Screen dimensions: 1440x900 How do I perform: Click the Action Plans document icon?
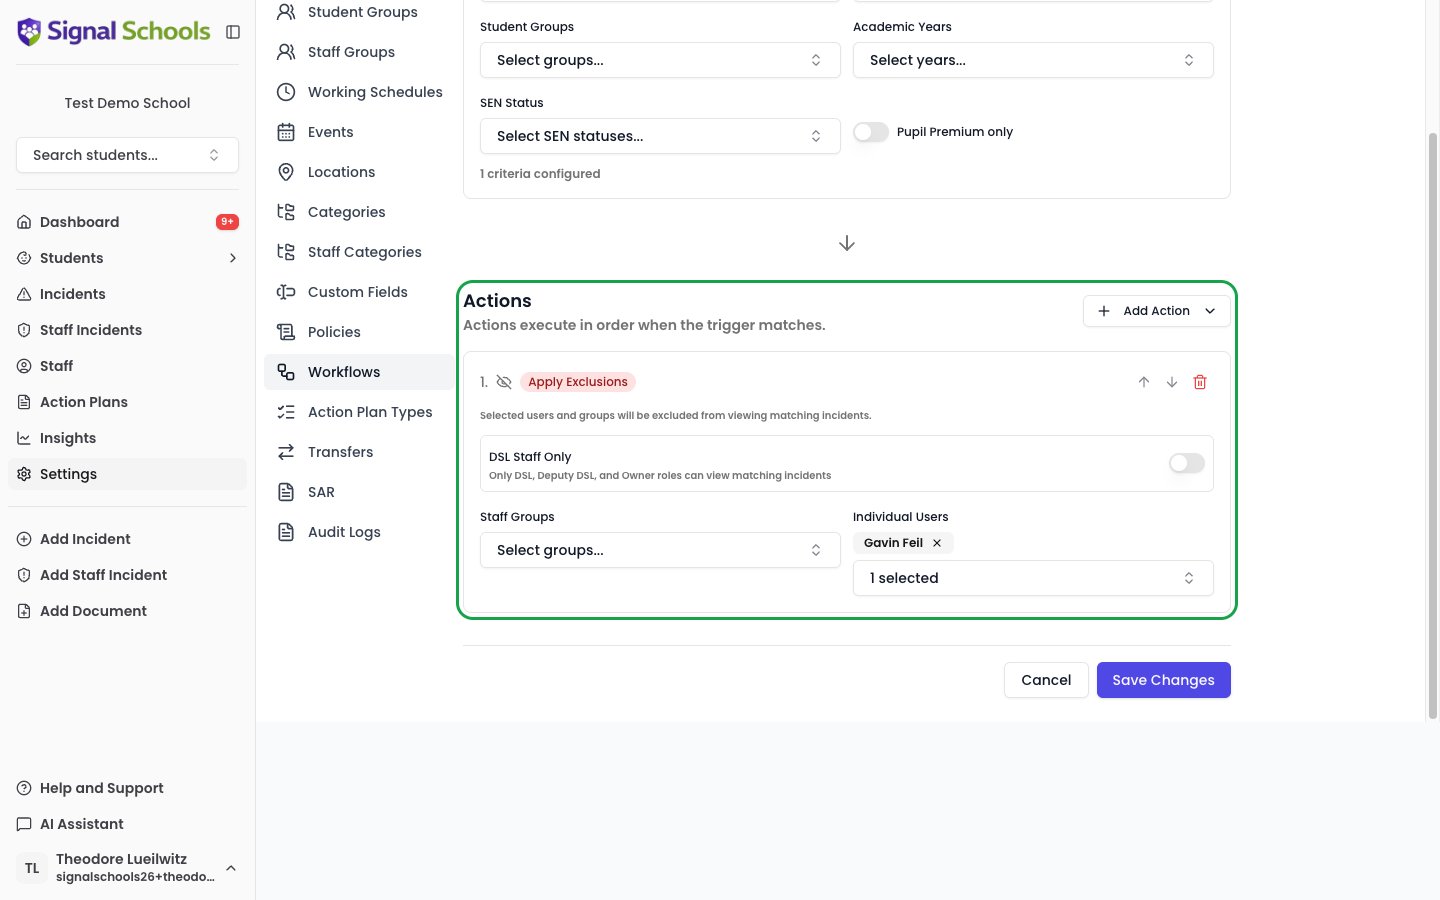(24, 402)
